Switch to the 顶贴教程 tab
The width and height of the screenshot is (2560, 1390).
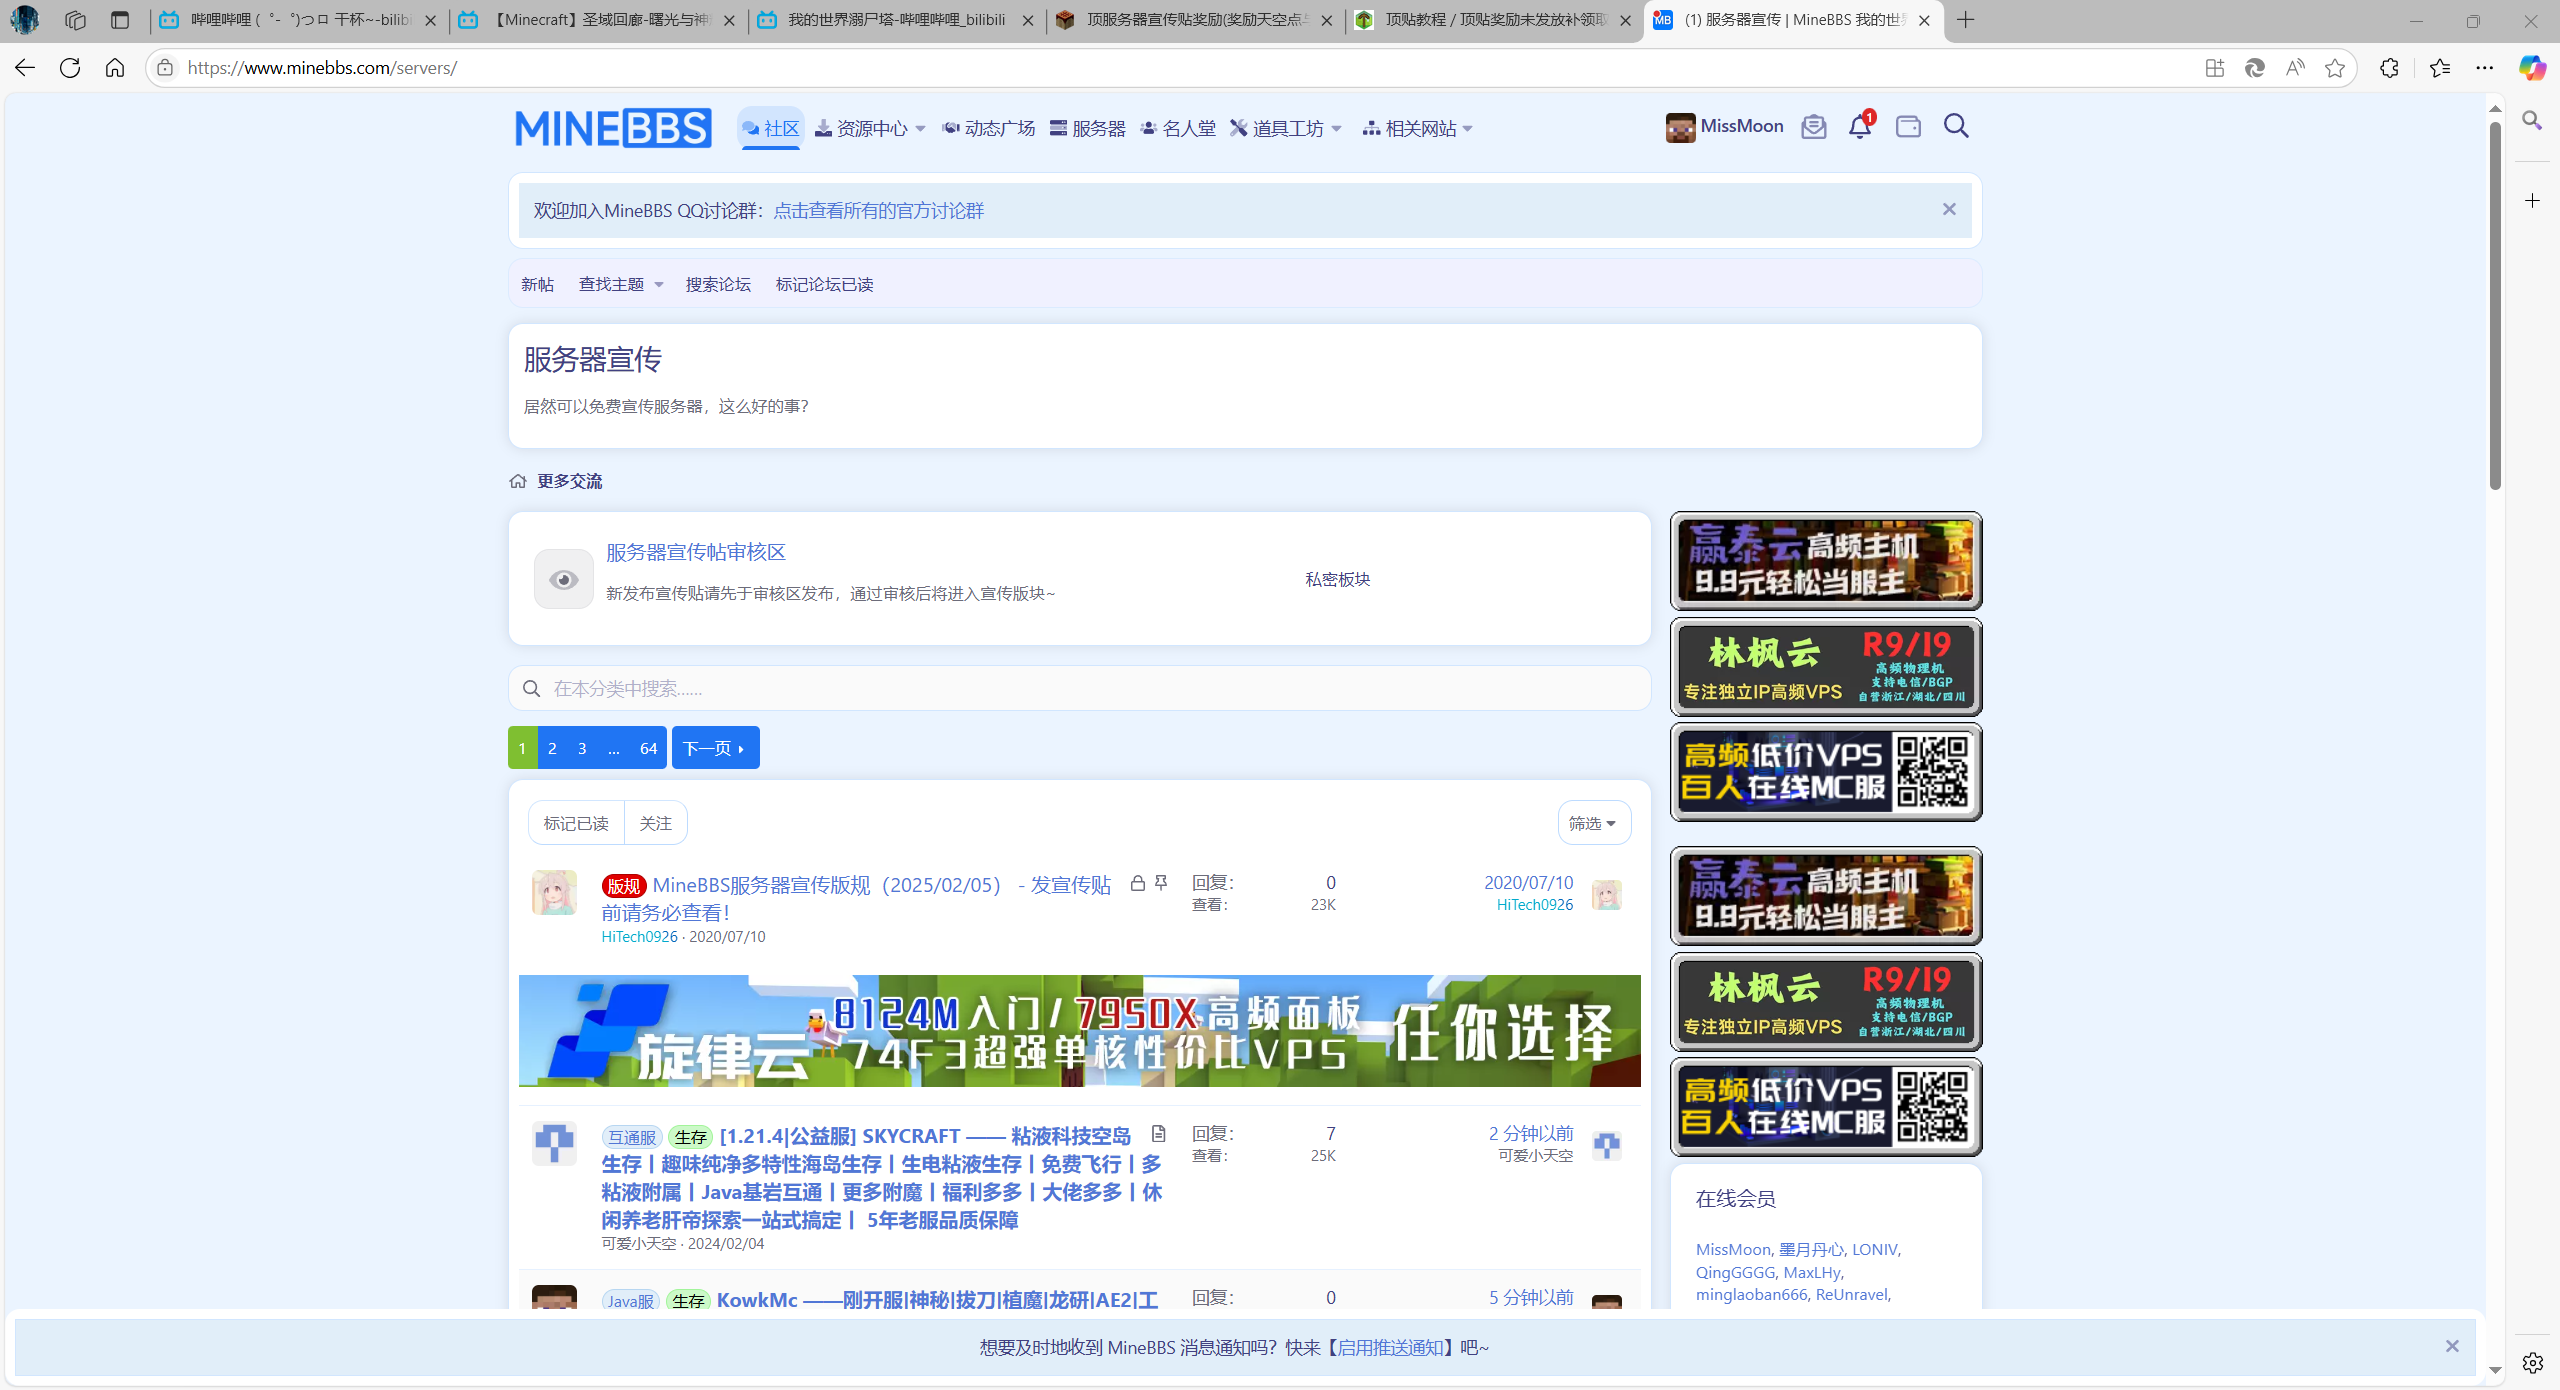point(1494,20)
